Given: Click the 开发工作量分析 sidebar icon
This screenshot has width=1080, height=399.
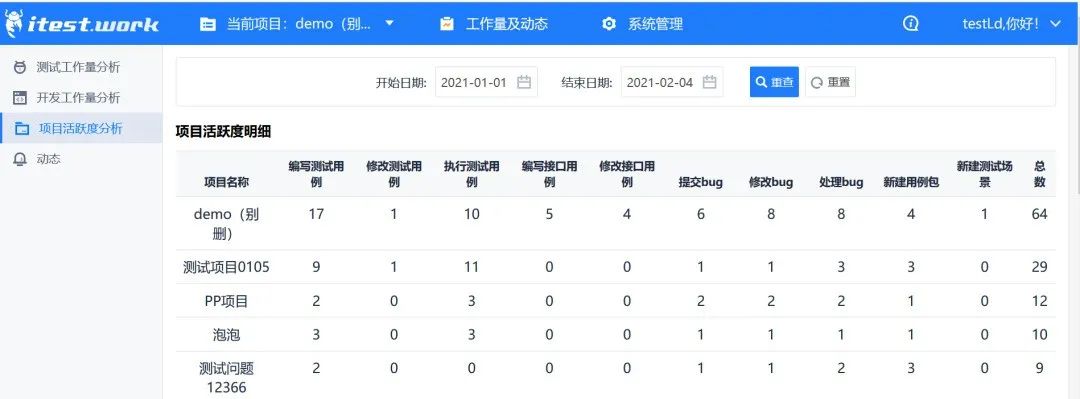Looking at the screenshot, I should click(21, 98).
